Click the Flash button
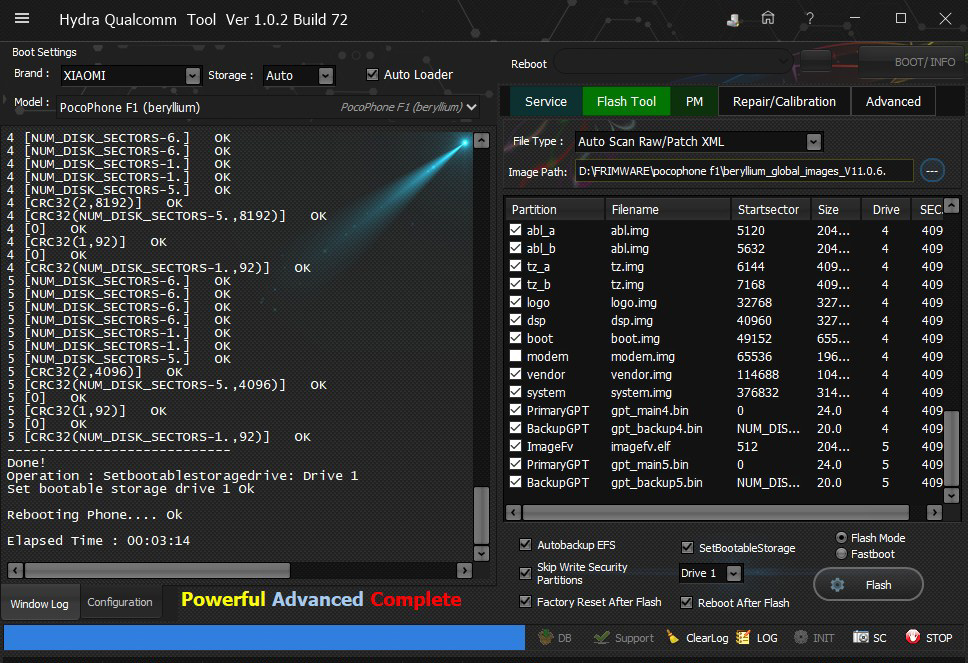968x663 pixels. coord(868,585)
